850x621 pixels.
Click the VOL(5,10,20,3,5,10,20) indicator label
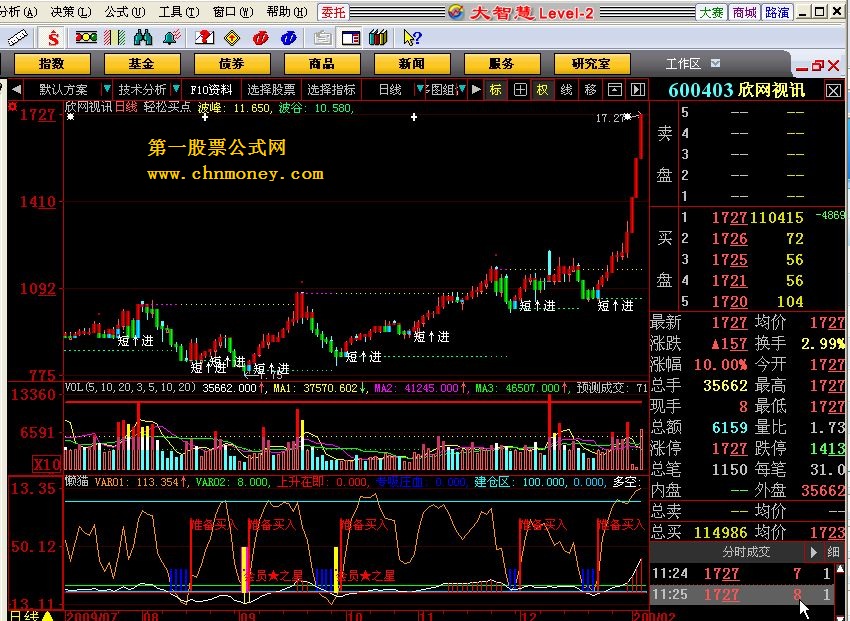point(130,387)
